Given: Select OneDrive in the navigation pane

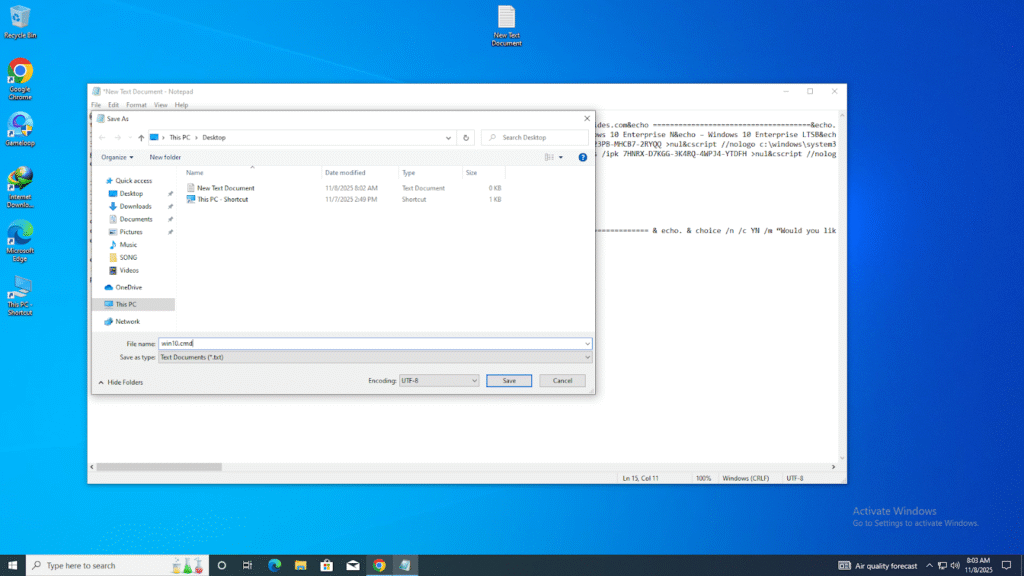Looking at the screenshot, I should 128,287.
